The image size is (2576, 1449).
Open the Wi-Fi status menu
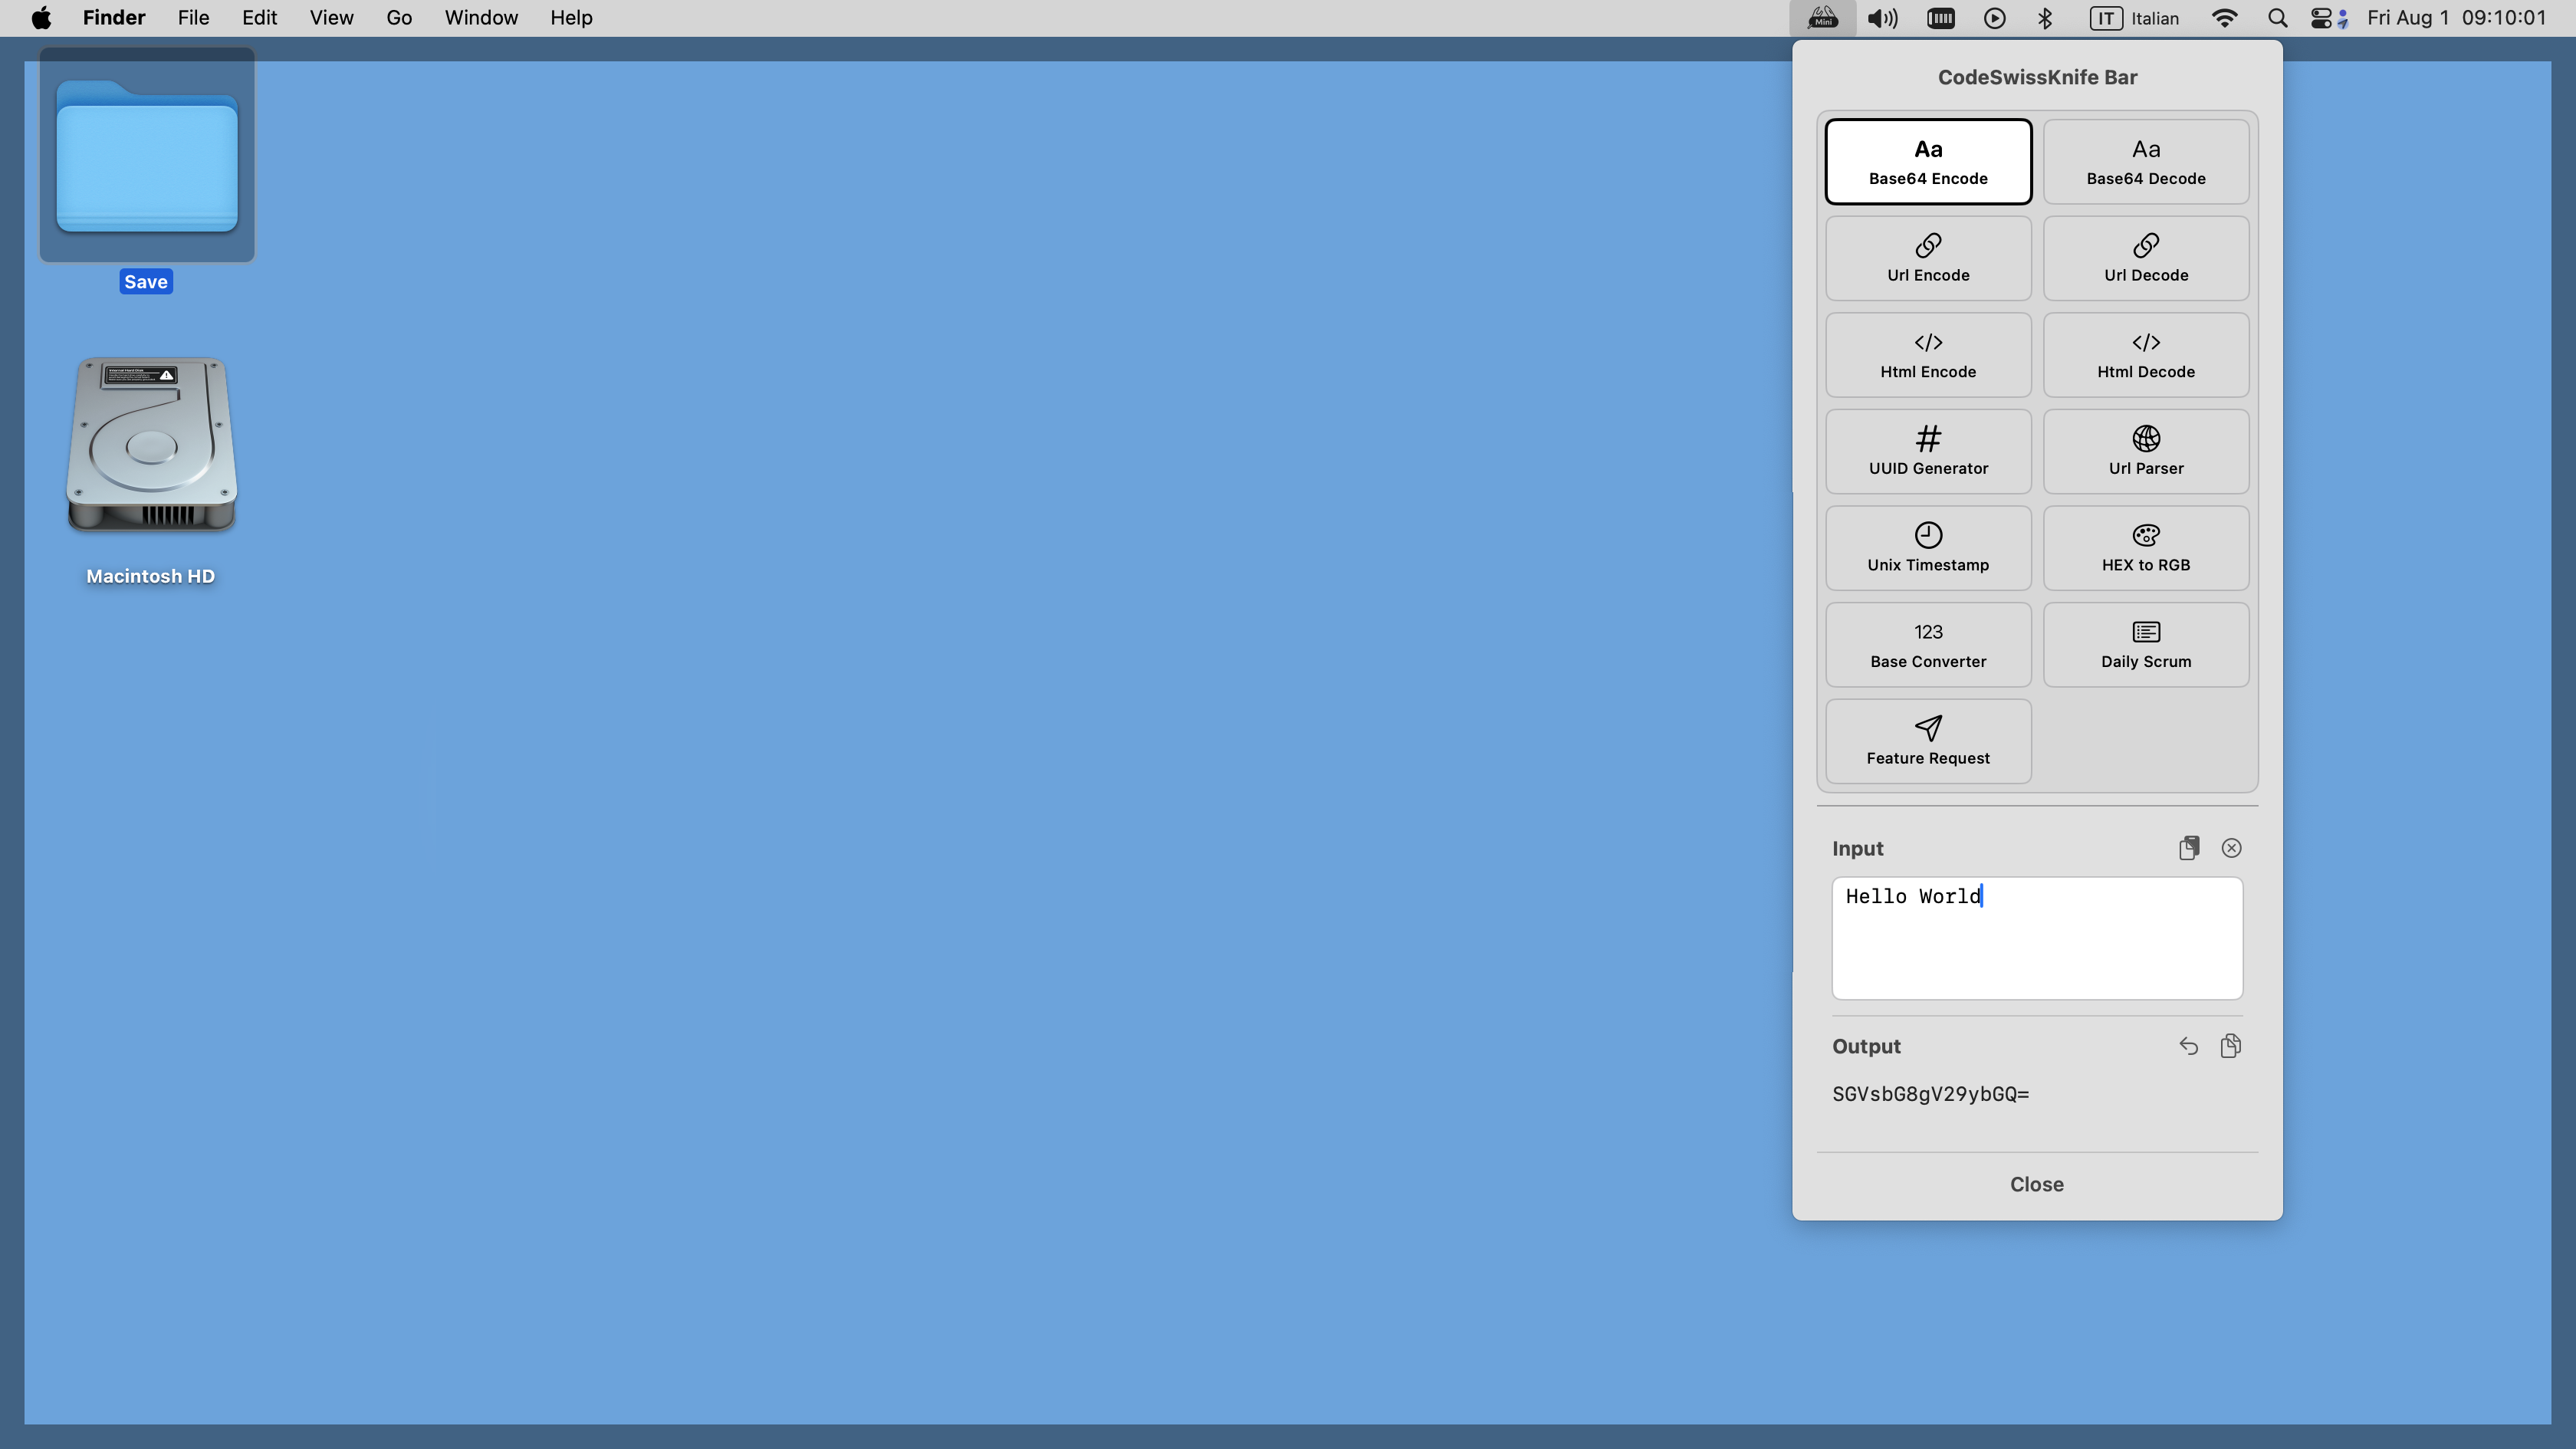pos(2224,18)
